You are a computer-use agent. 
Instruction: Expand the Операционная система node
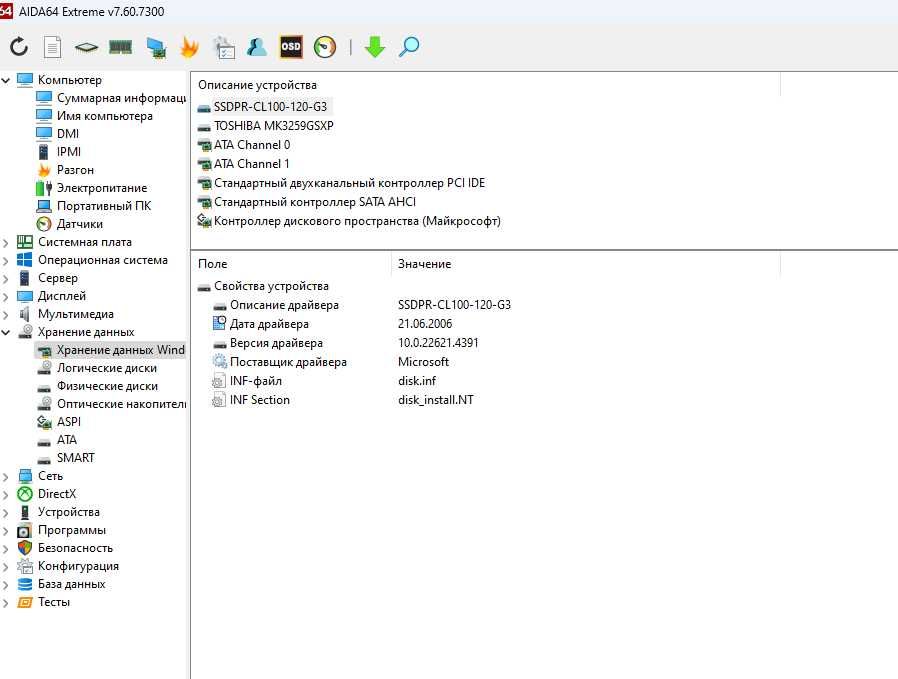click(6, 260)
